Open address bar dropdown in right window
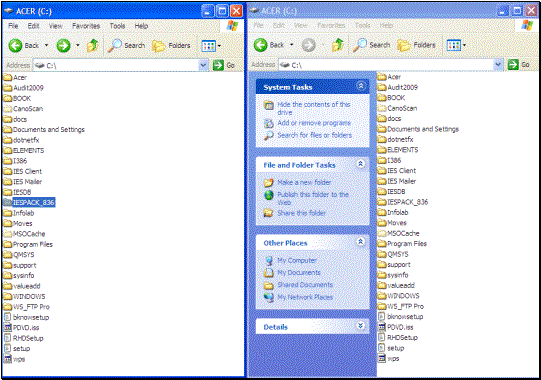The height and width of the screenshot is (380, 541). [498, 64]
